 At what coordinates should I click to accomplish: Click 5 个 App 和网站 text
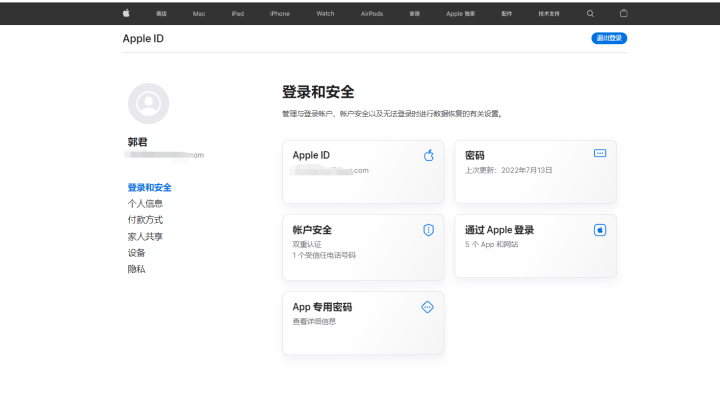491,245
